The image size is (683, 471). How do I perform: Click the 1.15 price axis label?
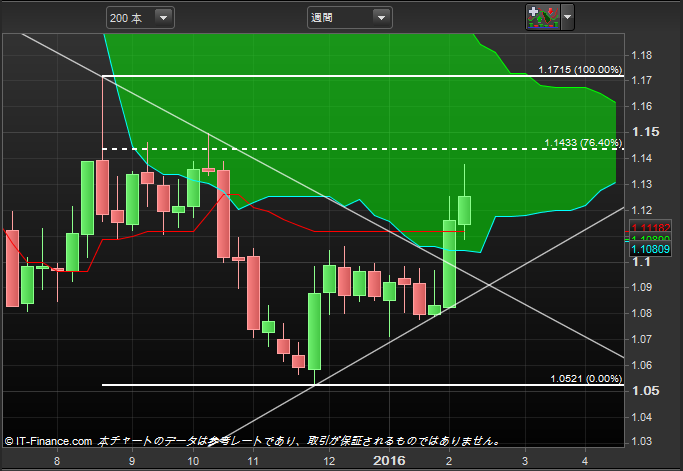pos(646,132)
